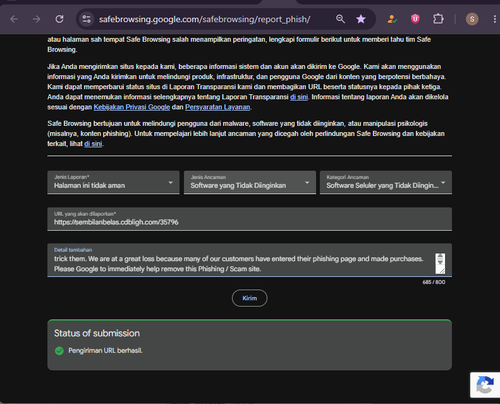Screen dimensions: 500x404
Task: Click the zoom magnifier icon in address bar
Action: [x=340, y=19]
